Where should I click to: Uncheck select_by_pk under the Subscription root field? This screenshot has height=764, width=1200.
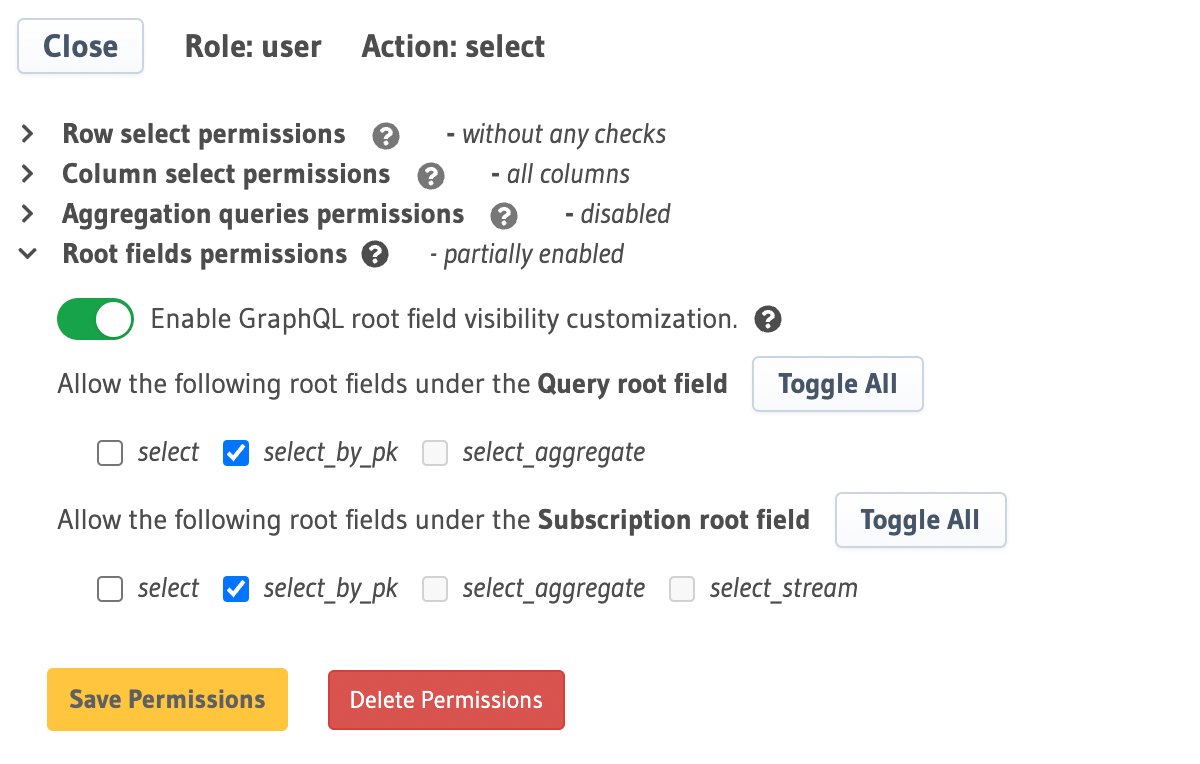pyautogui.click(x=235, y=589)
